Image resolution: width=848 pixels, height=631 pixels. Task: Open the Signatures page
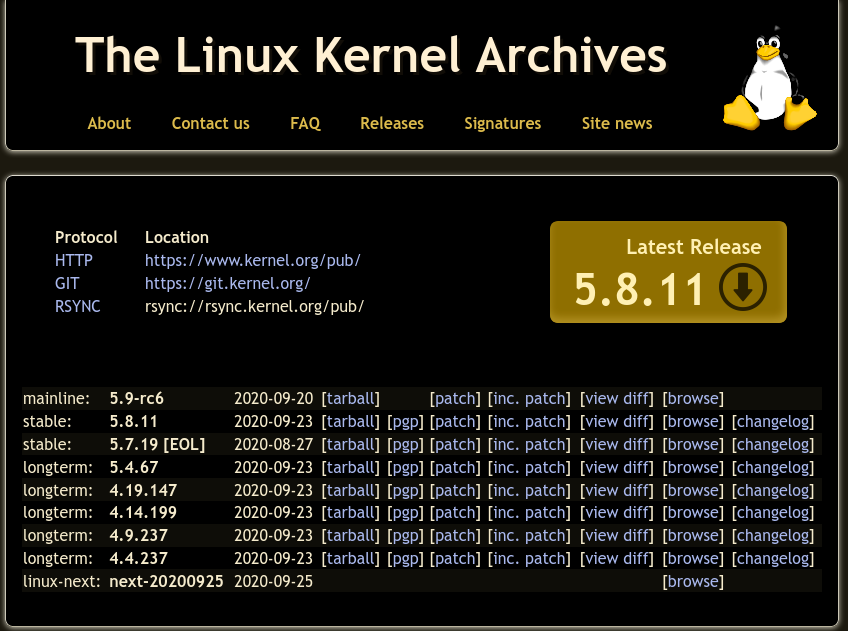(x=502, y=123)
